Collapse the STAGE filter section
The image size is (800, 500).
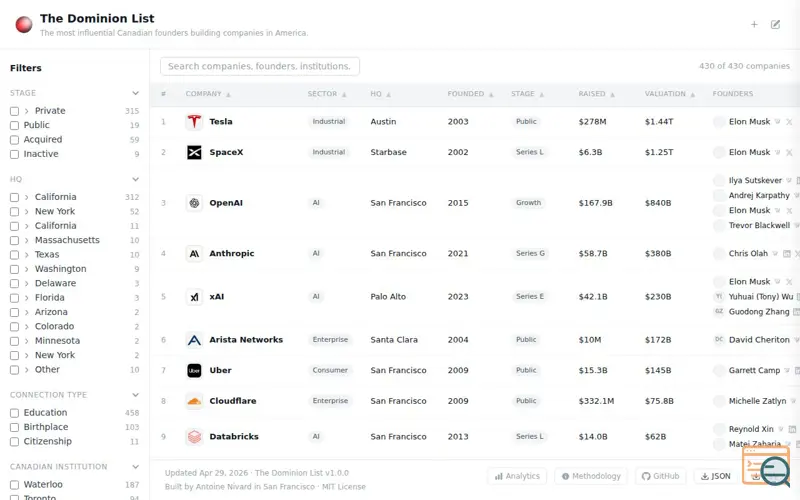(x=135, y=93)
